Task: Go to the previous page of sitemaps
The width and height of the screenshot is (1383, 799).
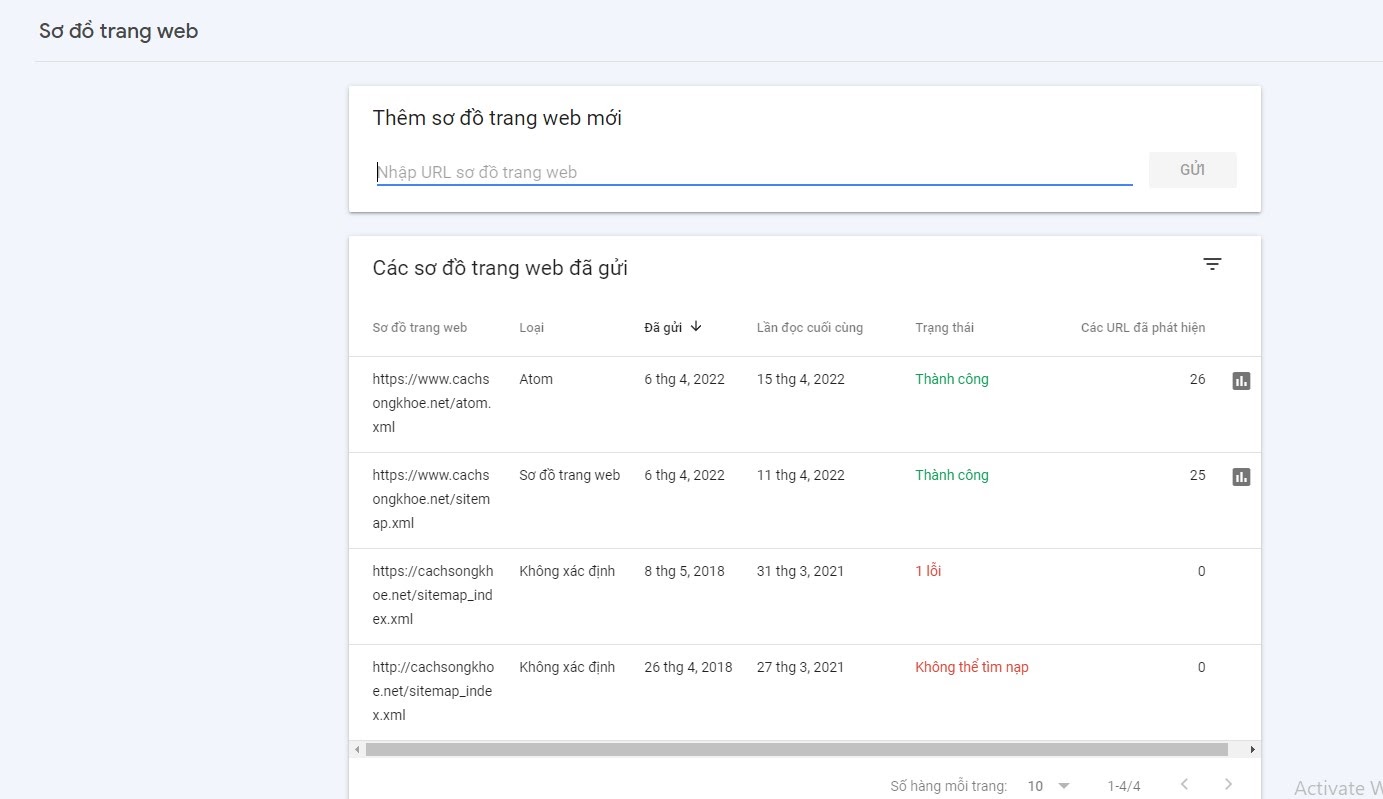Action: click(1185, 785)
